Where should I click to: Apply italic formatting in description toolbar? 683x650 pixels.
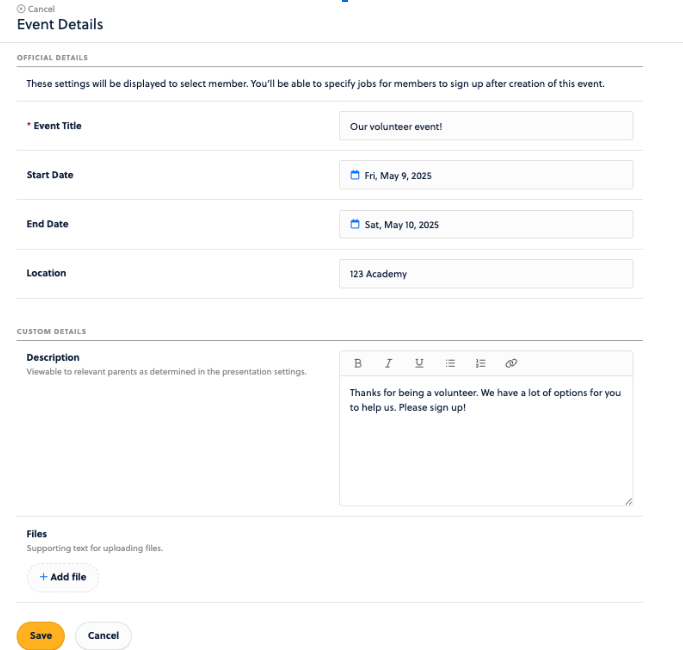coord(388,363)
